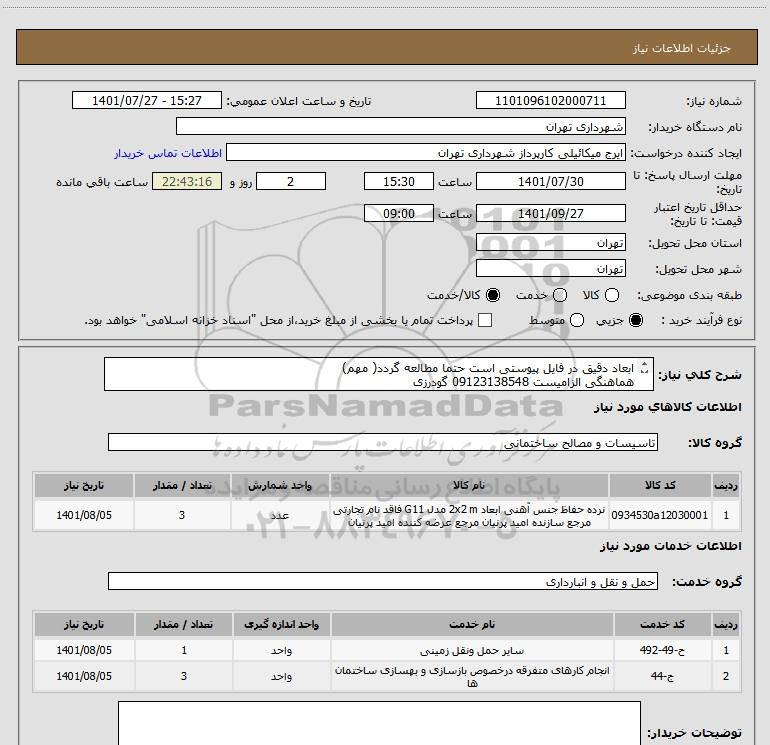Click the announcement date field 1401/07/27 - 15:27
The image size is (770, 745).
(147, 101)
